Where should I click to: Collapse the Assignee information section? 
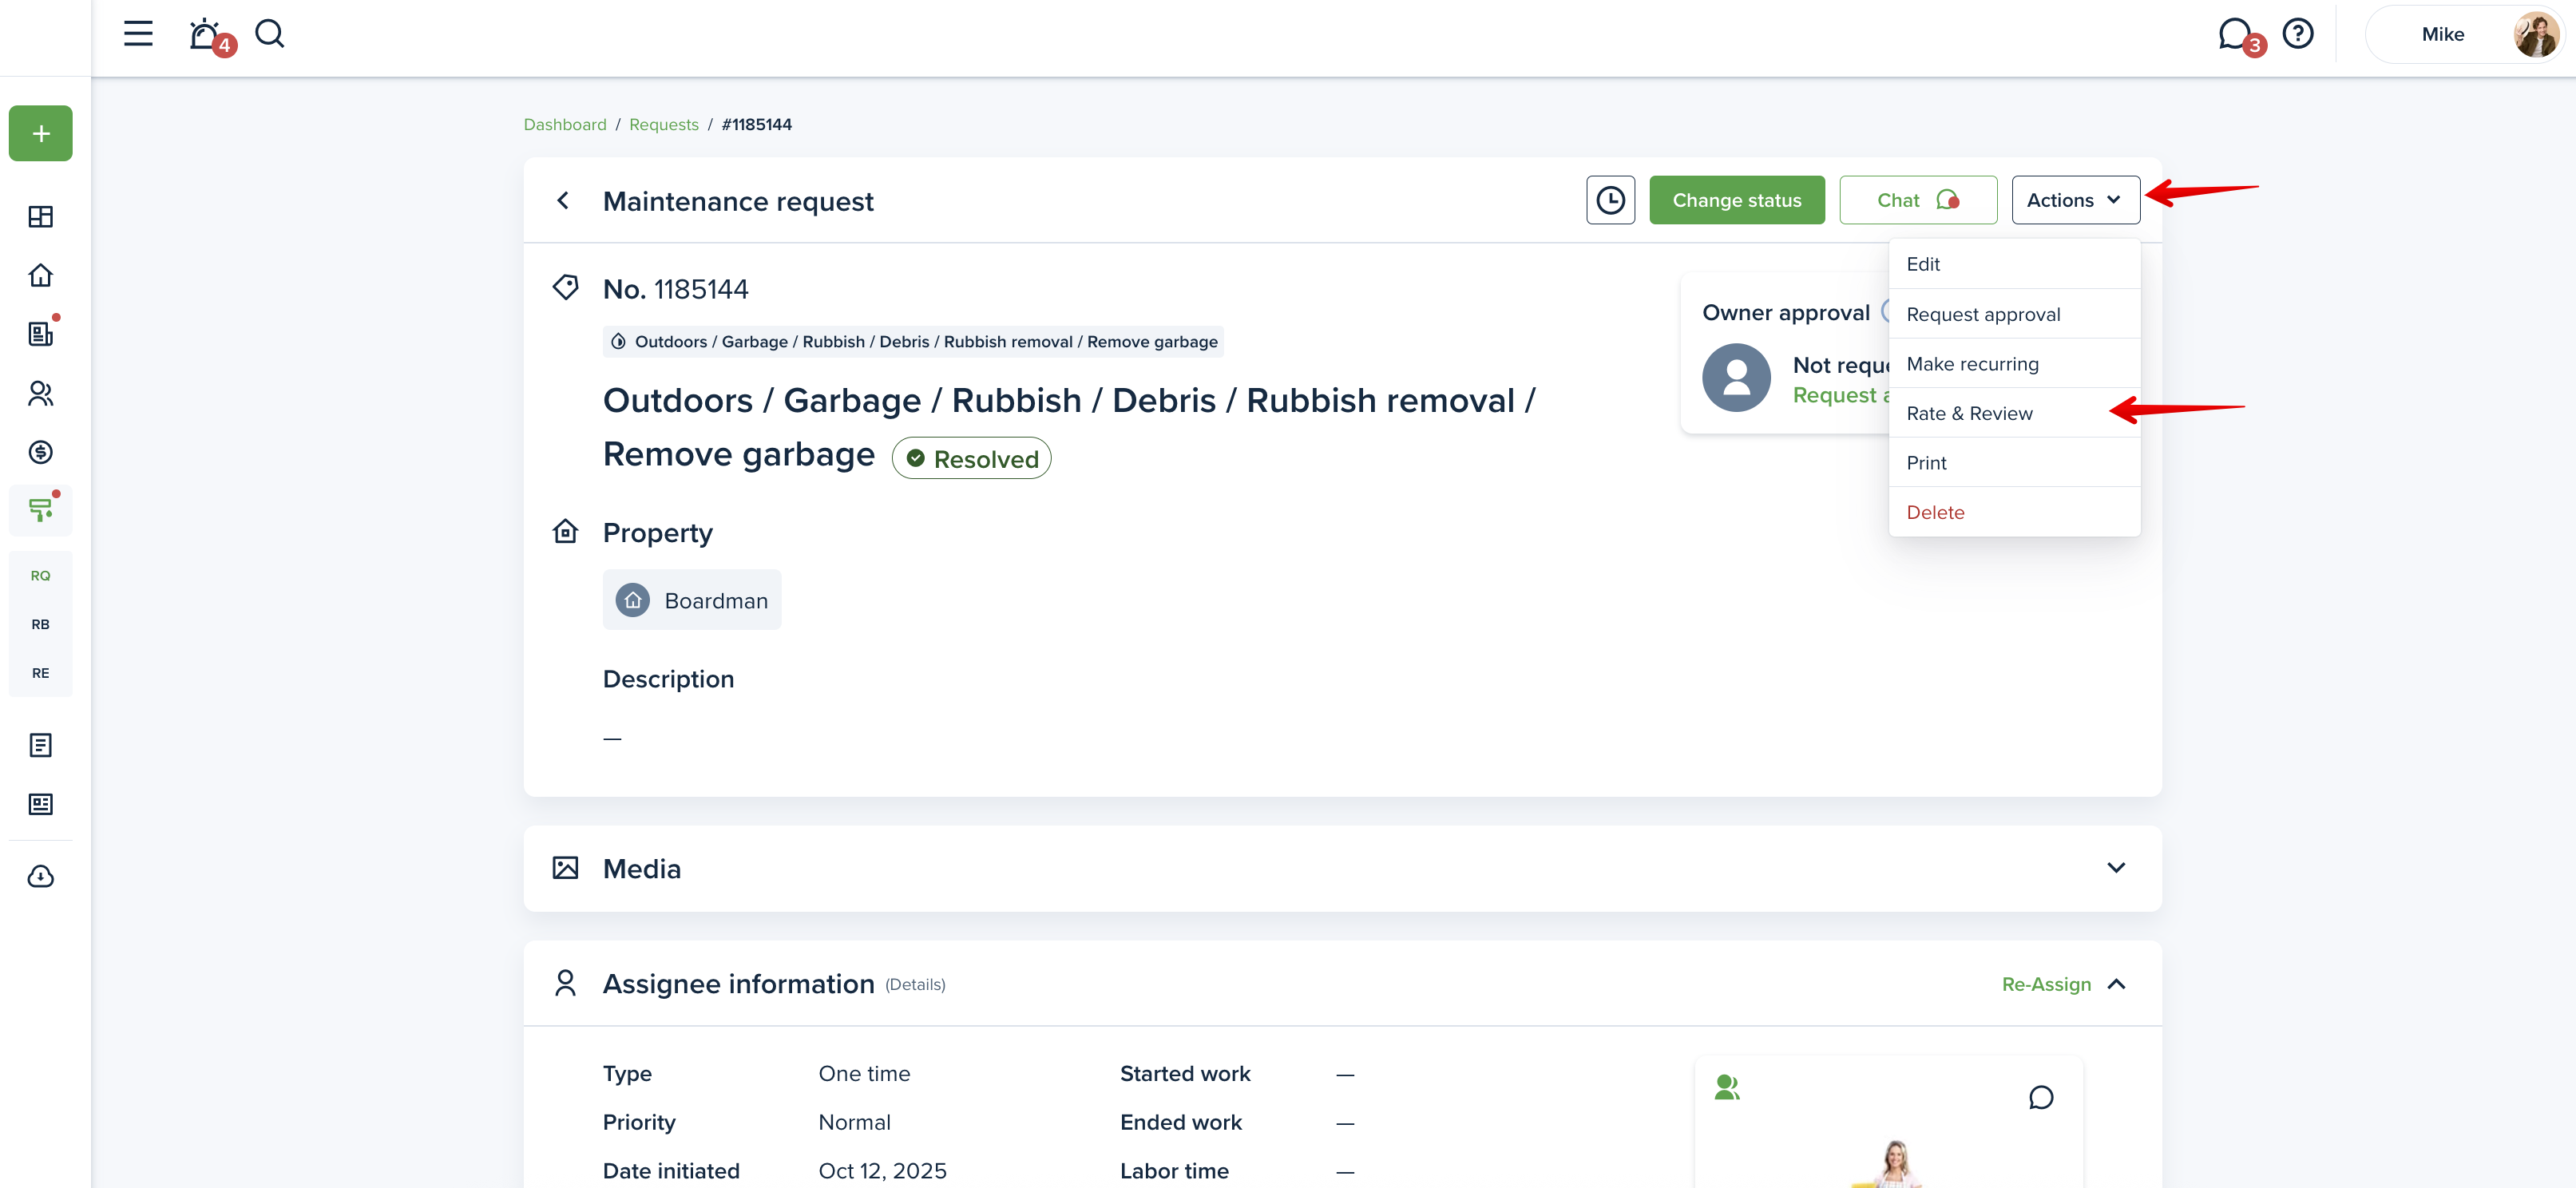coord(2116,984)
